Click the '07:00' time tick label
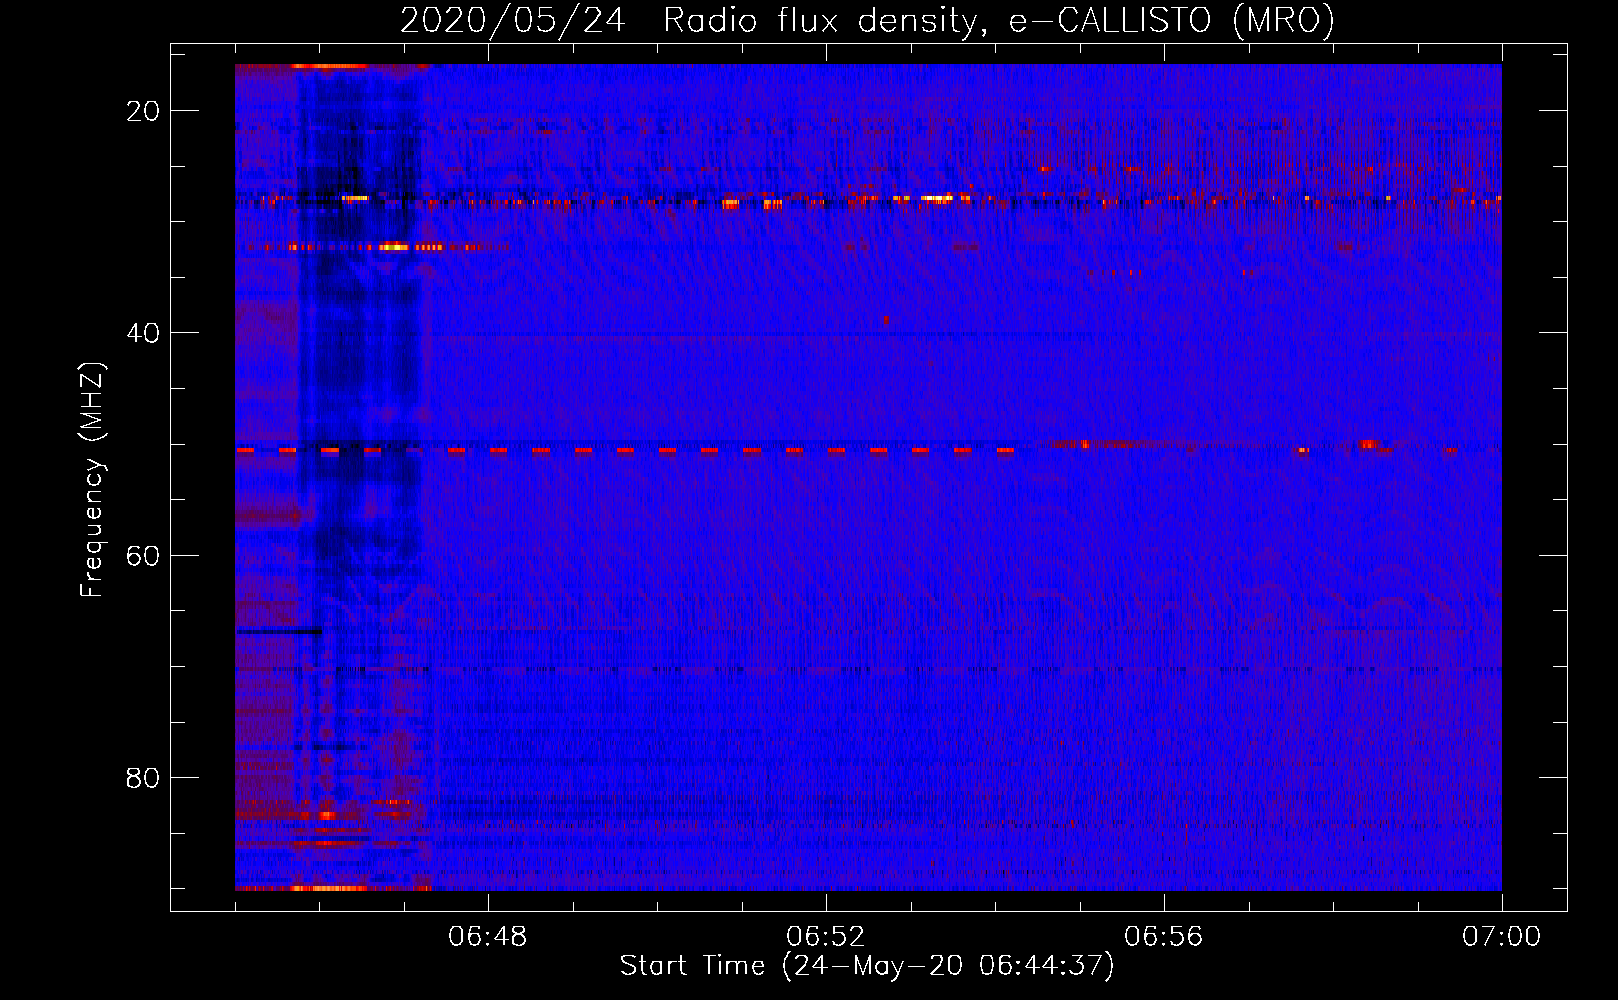The height and width of the screenshot is (1000, 1618). [x=1502, y=937]
